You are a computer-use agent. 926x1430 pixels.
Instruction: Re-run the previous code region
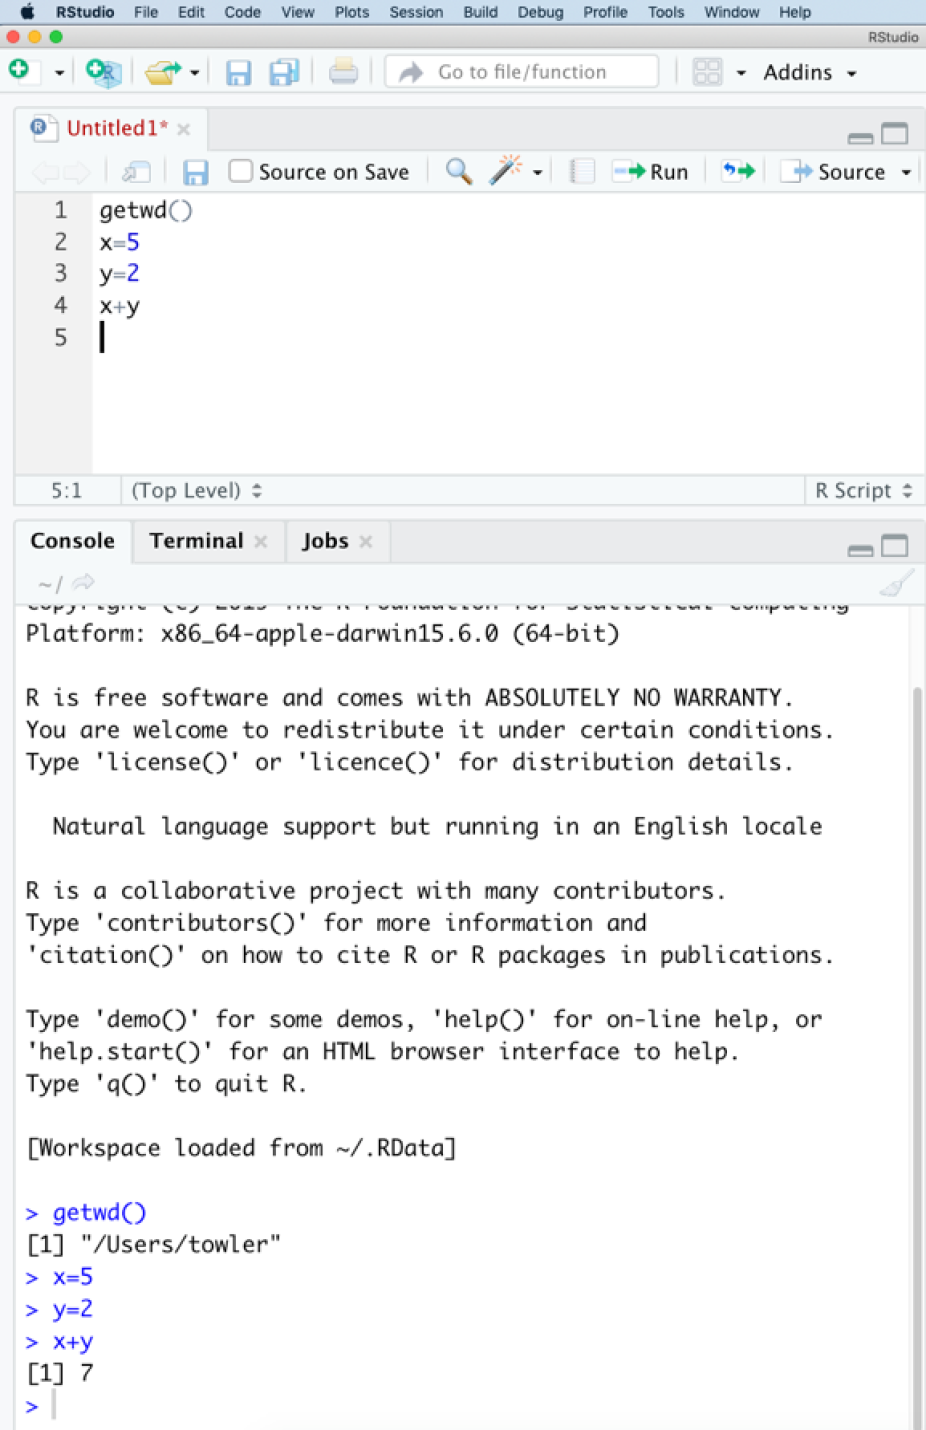click(738, 171)
